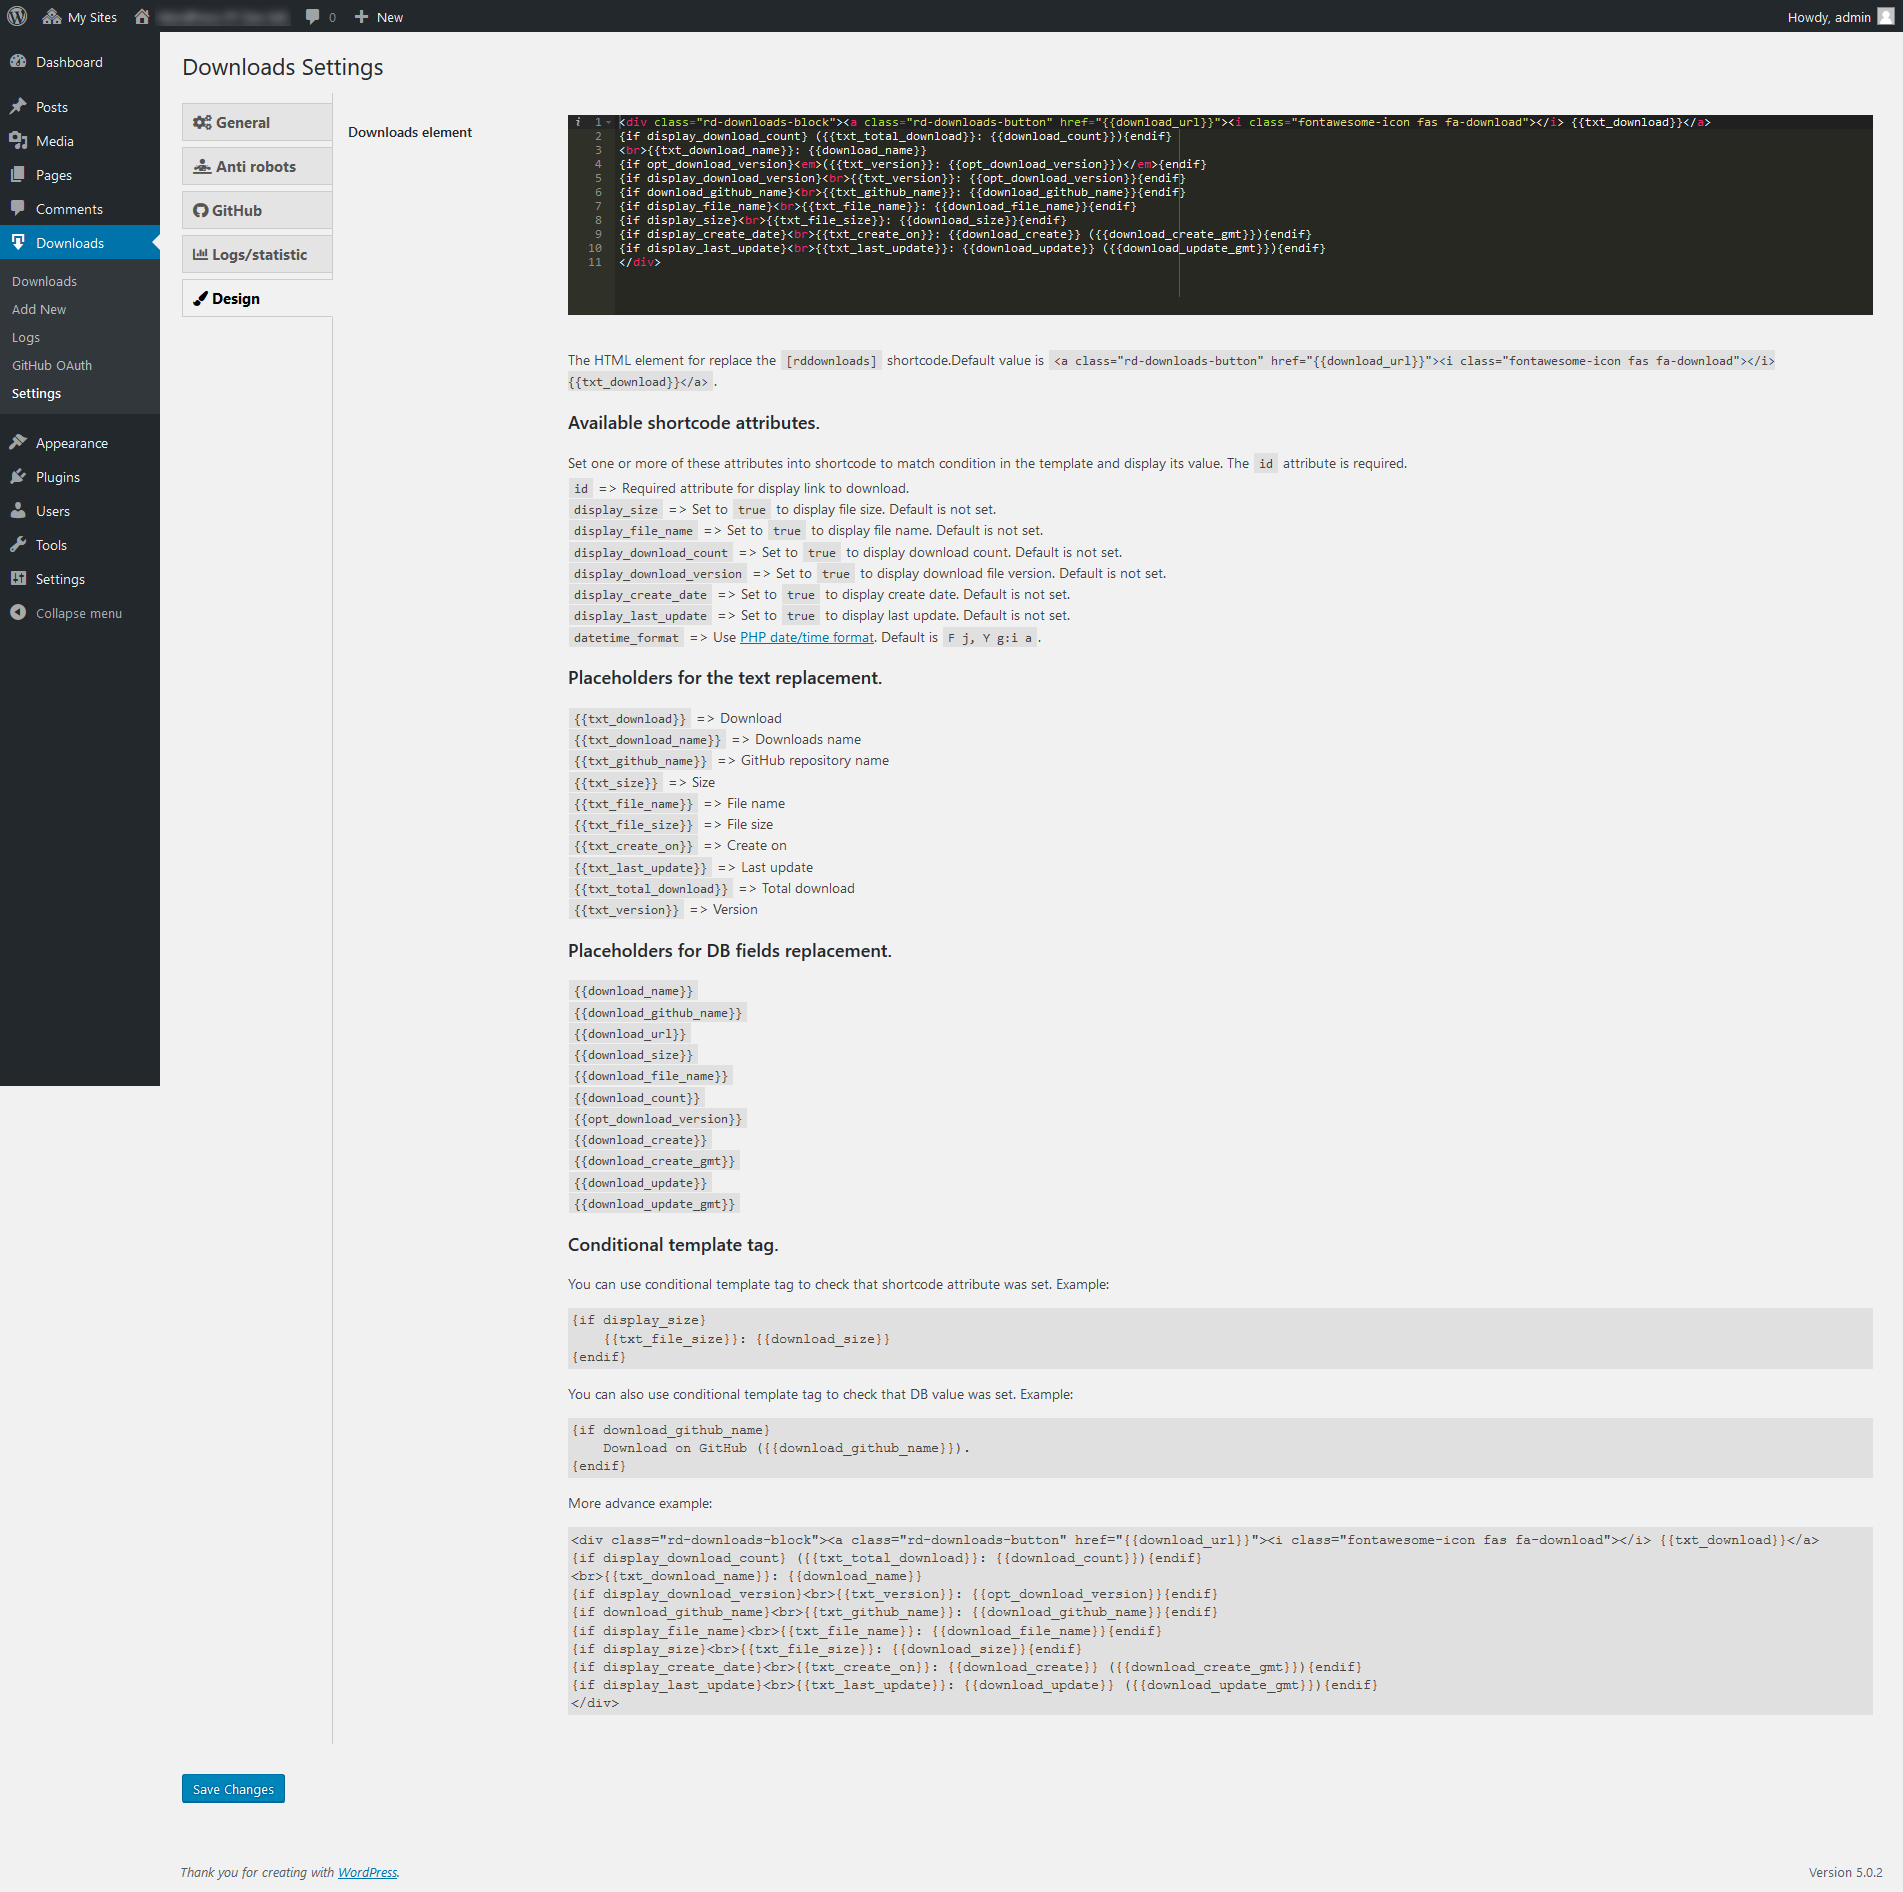Click the Save Changes button
The image size is (1903, 1892).
233,1788
